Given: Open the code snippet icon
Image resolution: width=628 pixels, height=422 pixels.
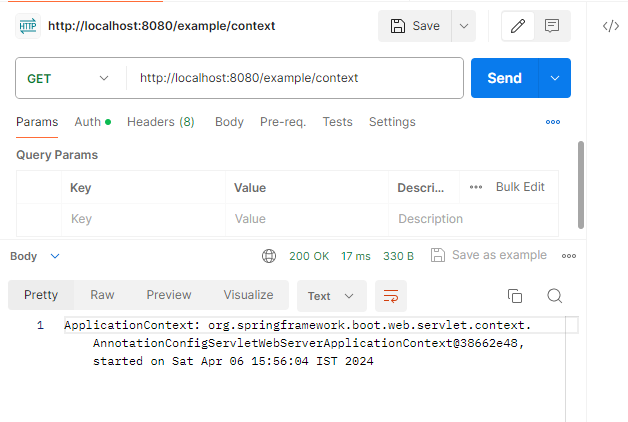Looking at the screenshot, I should [x=610, y=26].
